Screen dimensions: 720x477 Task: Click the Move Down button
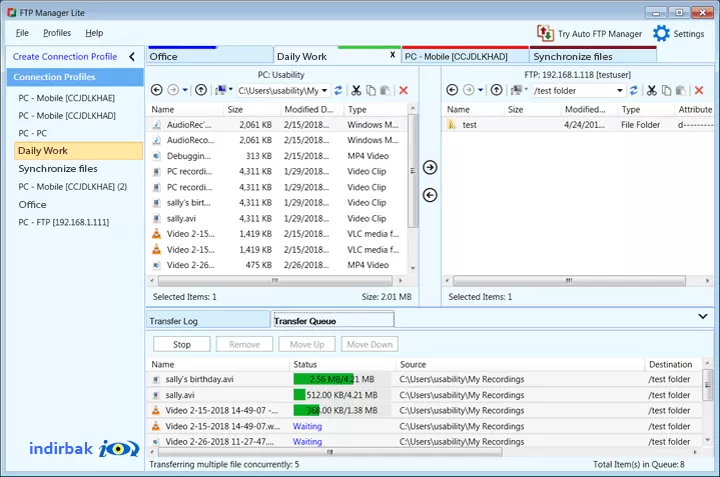pyautogui.click(x=370, y=344)
